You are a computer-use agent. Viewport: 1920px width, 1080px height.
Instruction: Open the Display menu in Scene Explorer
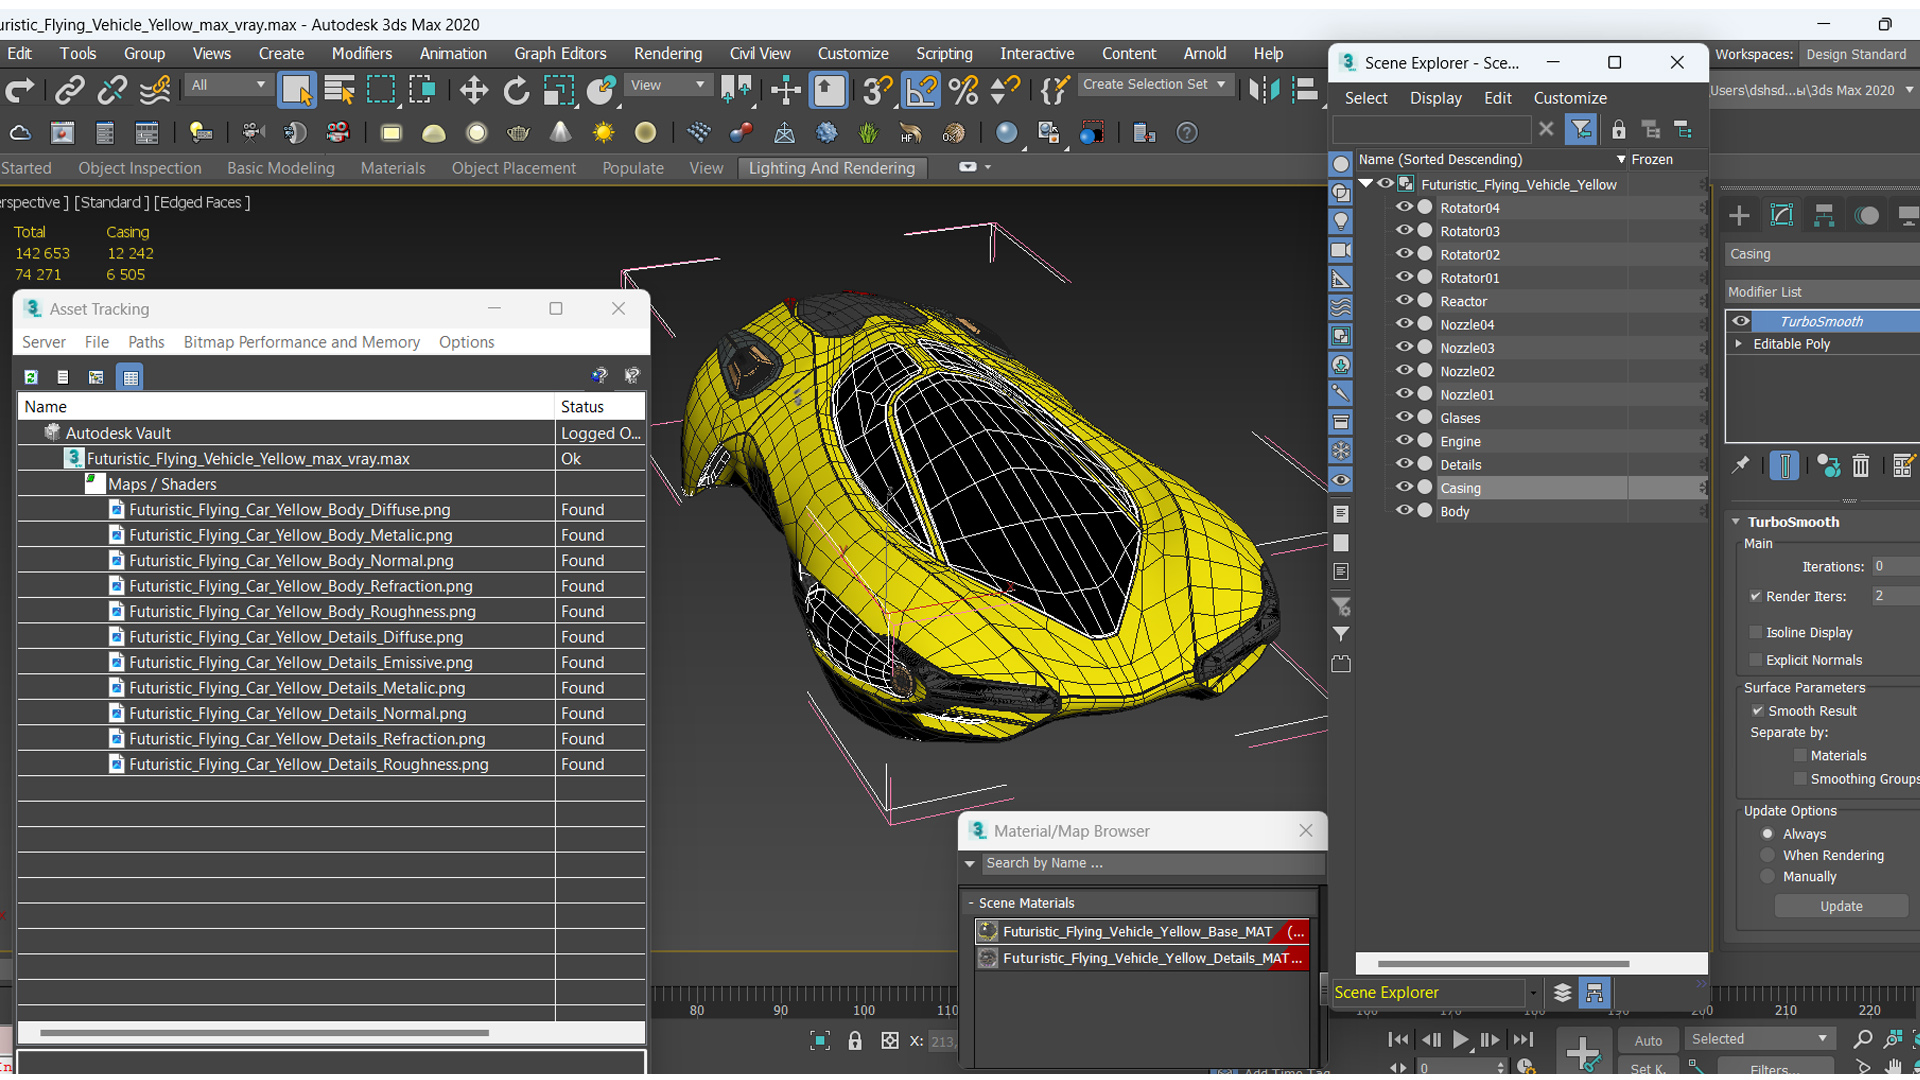[1436, 98]
